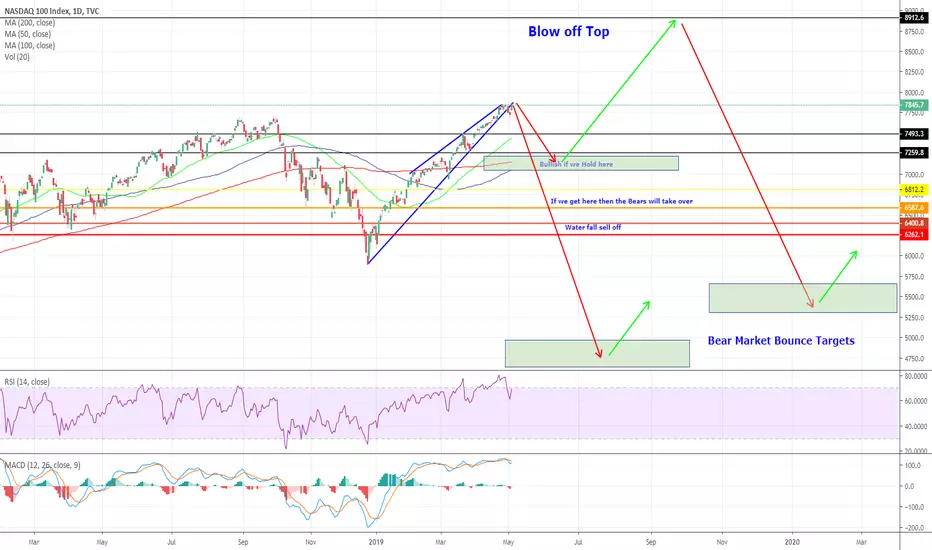The width and height of the screenshot is (932, 550).
Task: Click the red 6262.1 price label
Action: 914,235
